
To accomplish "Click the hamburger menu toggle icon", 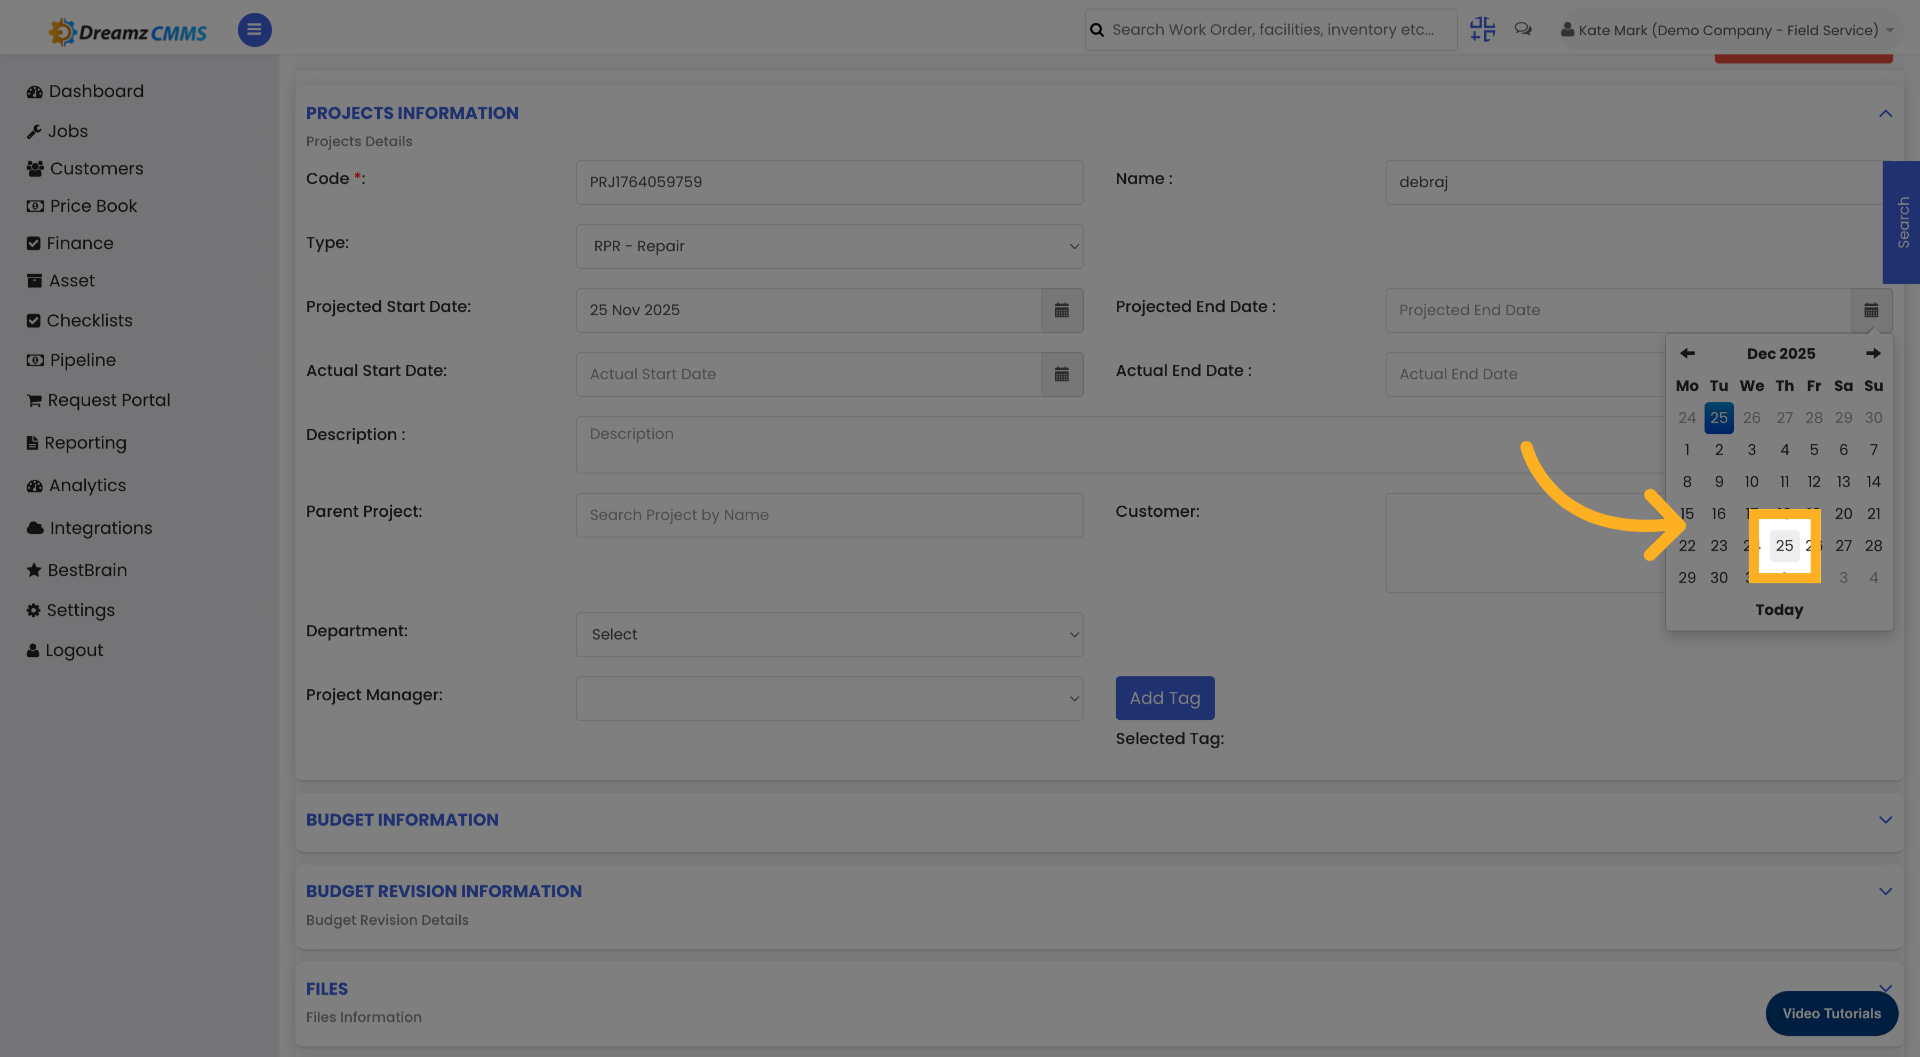I will tap(254, 30).
